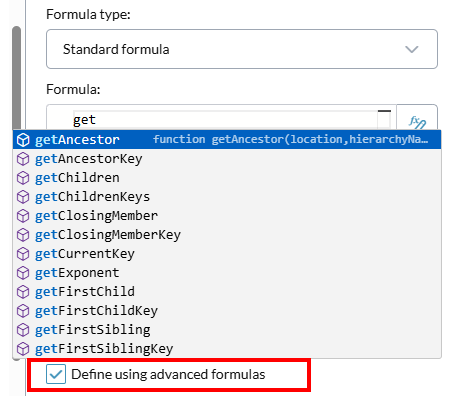Viewport: 454px width, 396px height.
Task: Click the cube icon beside getAncestor
Action: pos(23,140)
